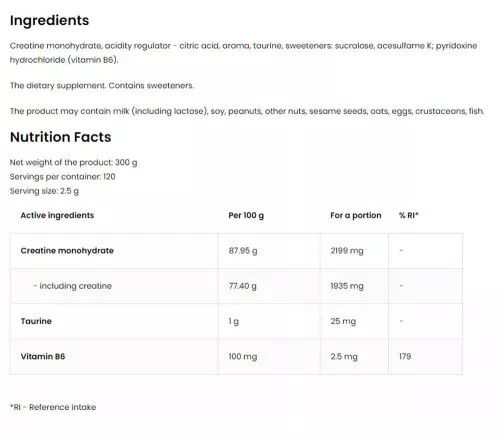Click the Nutrition Facts heading
The height and width of the screenshot is (439, 500).
click(x=60, y=137)
